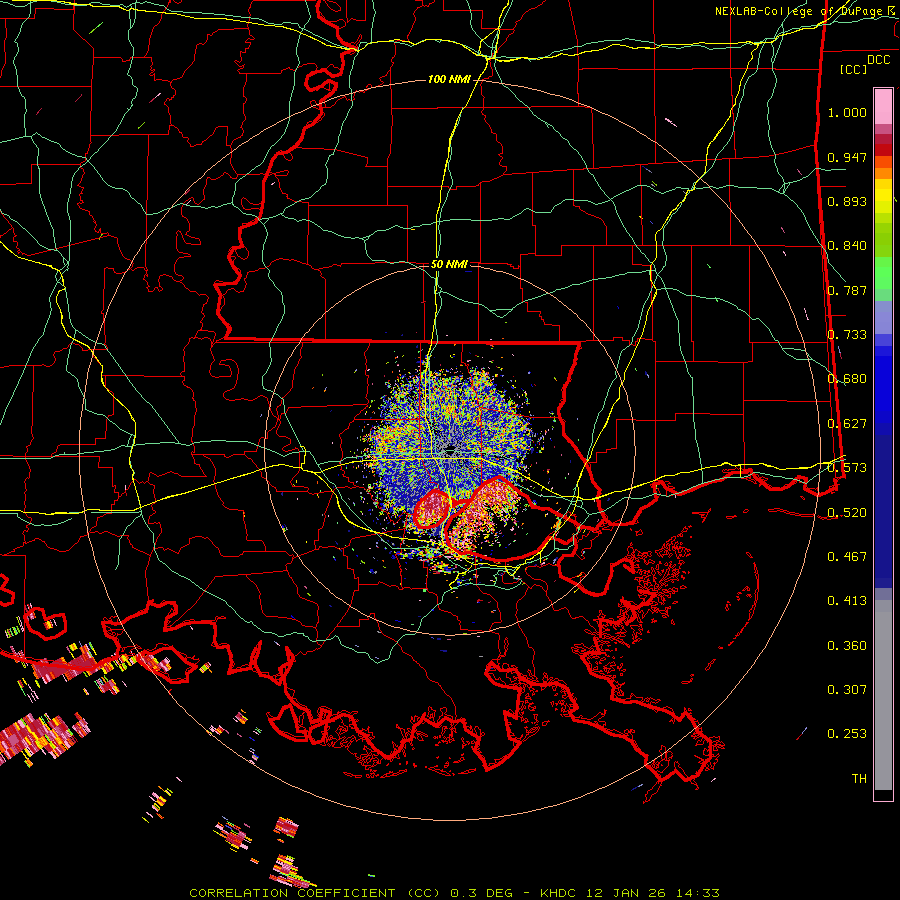Select the 1.000 scale value

coord(847,112)
